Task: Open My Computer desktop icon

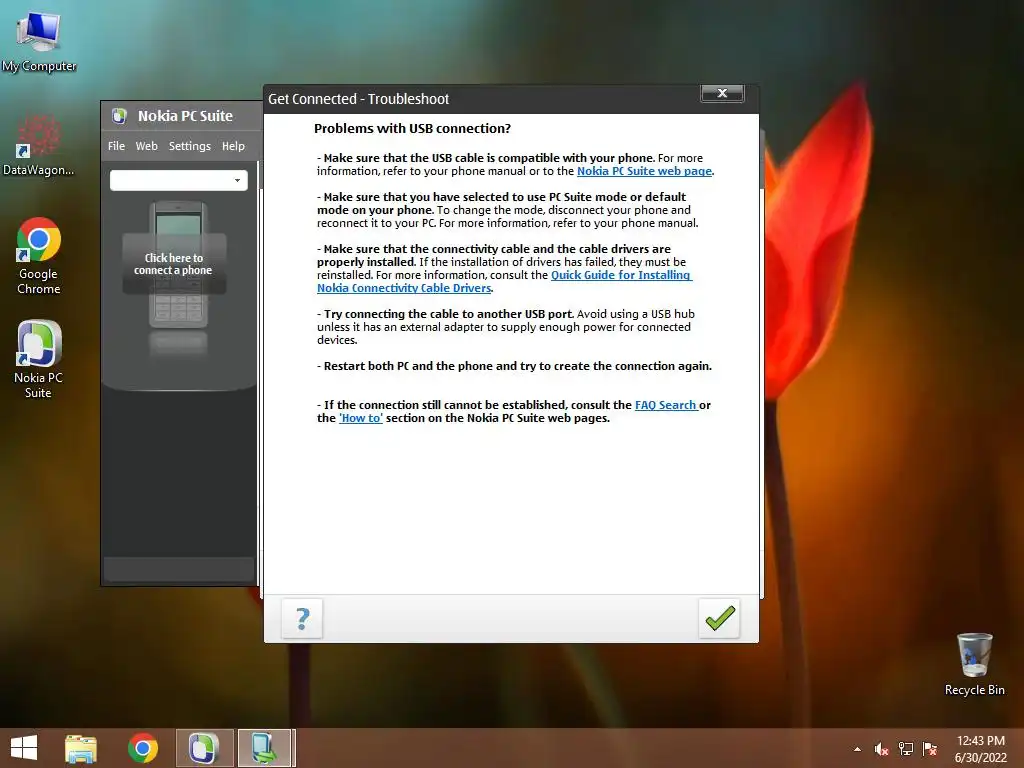Action: [x=39, y=41]
